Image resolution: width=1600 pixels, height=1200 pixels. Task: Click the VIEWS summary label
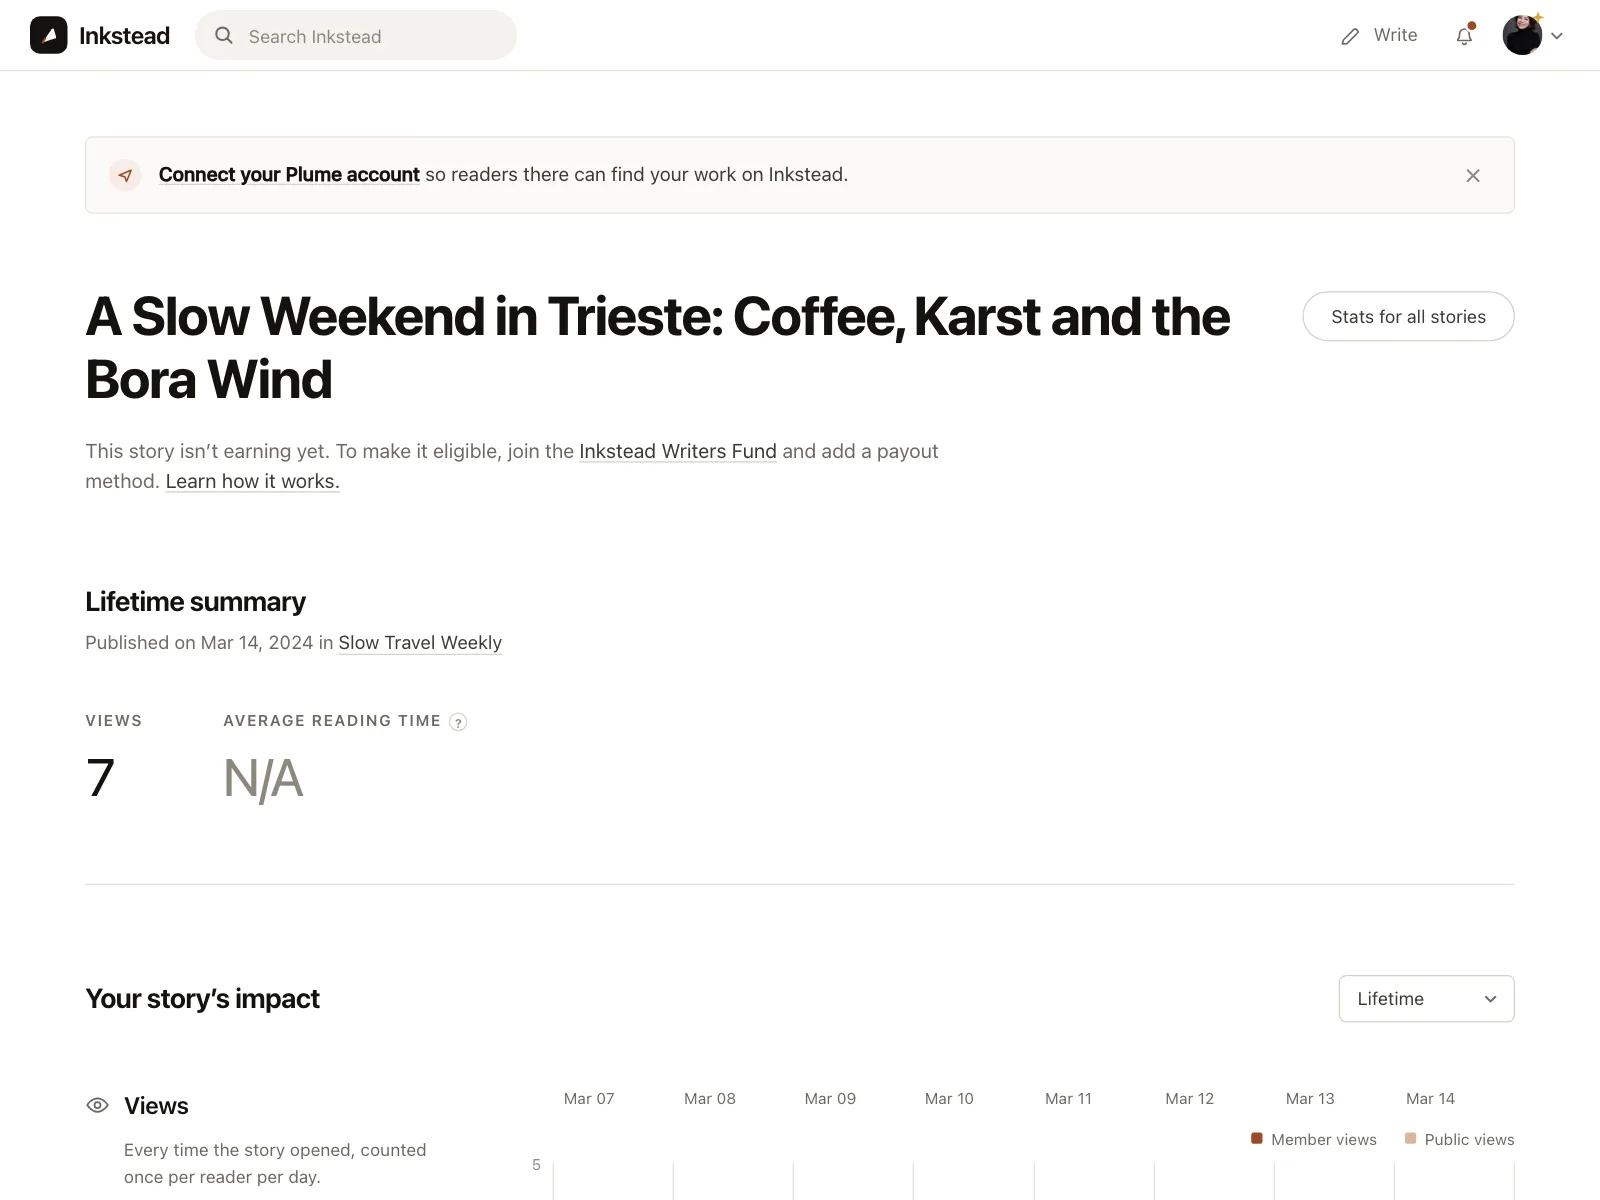(114, 721)
